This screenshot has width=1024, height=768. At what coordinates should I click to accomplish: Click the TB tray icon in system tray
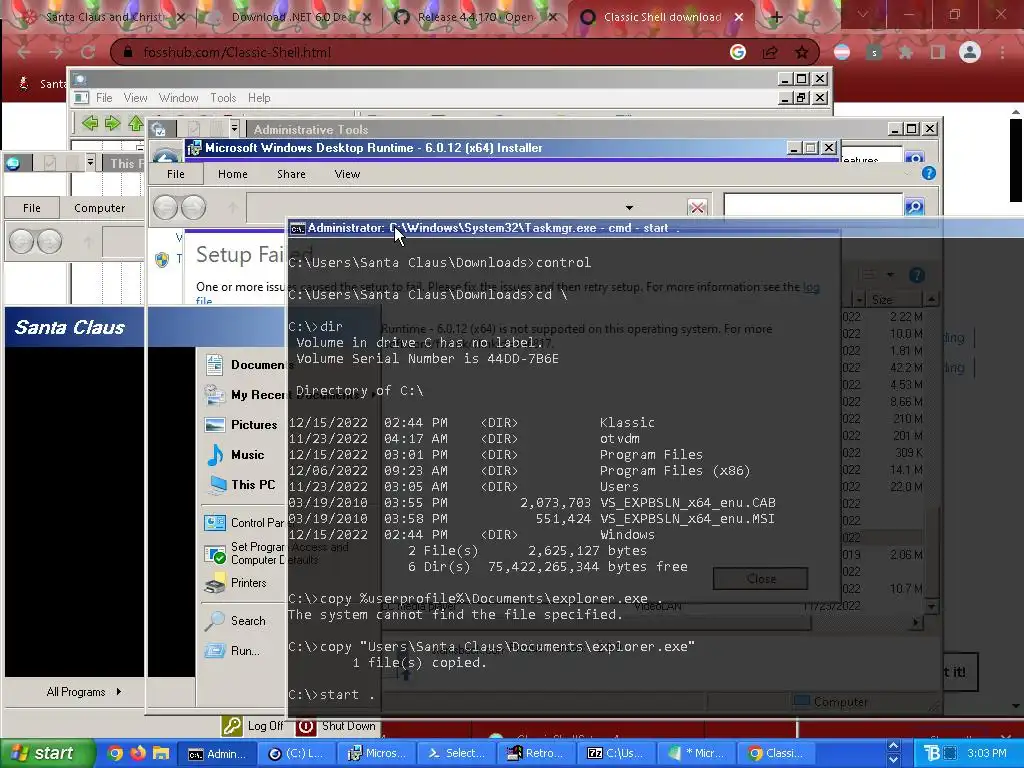[x=931, y=754]
